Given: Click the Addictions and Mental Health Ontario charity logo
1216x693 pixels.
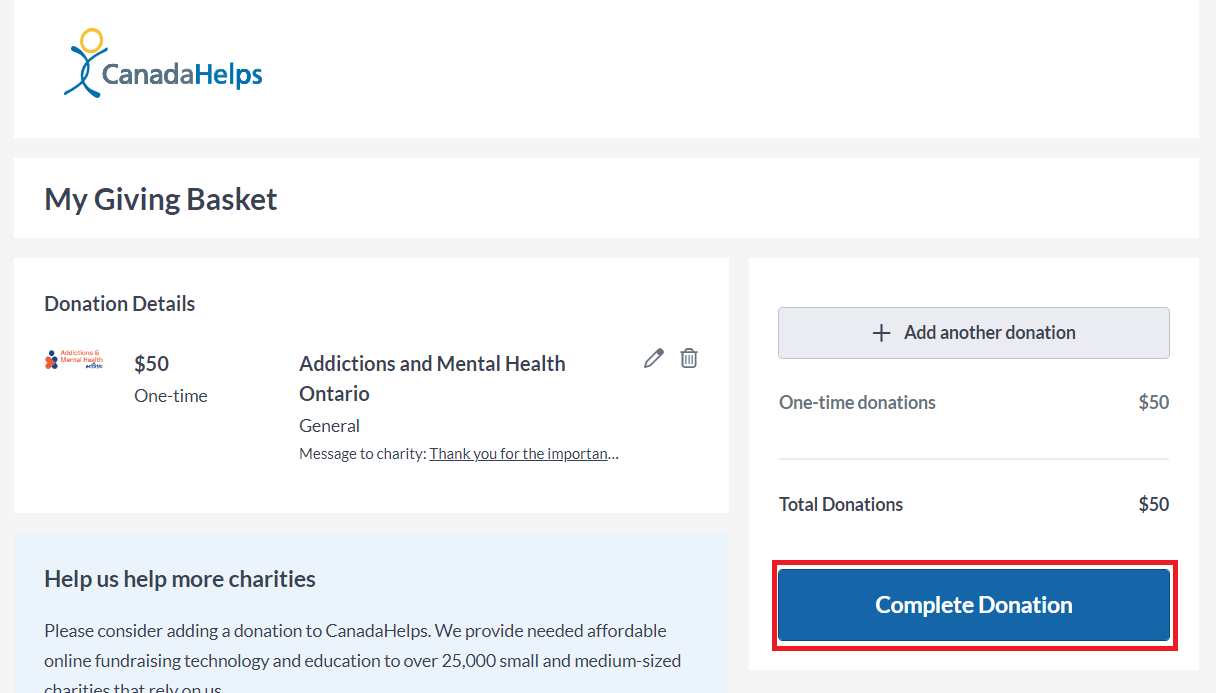Looking at the screenshot, I should click(75, 362).
